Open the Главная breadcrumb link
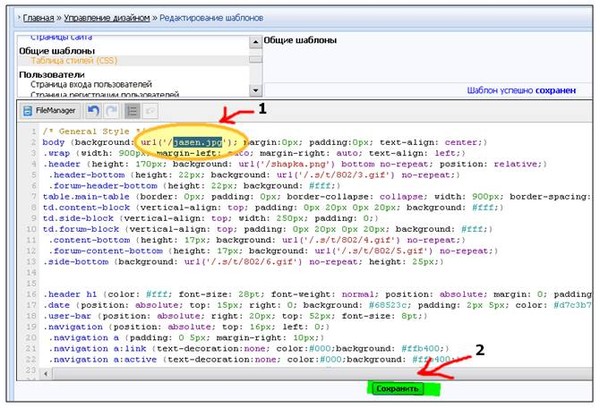 coord(39,18)
